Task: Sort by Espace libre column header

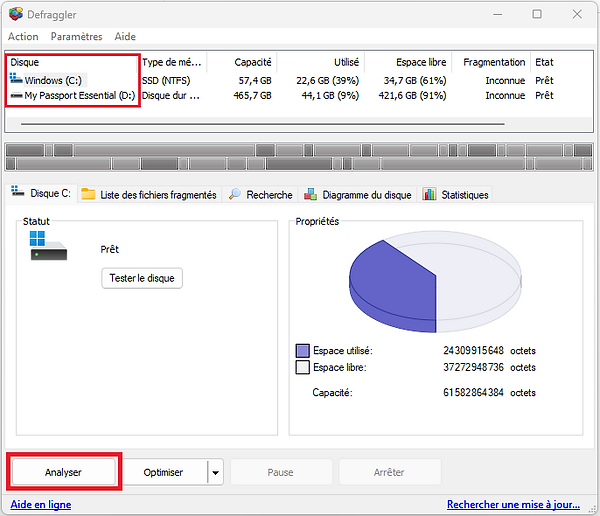Action: (x=408, y=62)
